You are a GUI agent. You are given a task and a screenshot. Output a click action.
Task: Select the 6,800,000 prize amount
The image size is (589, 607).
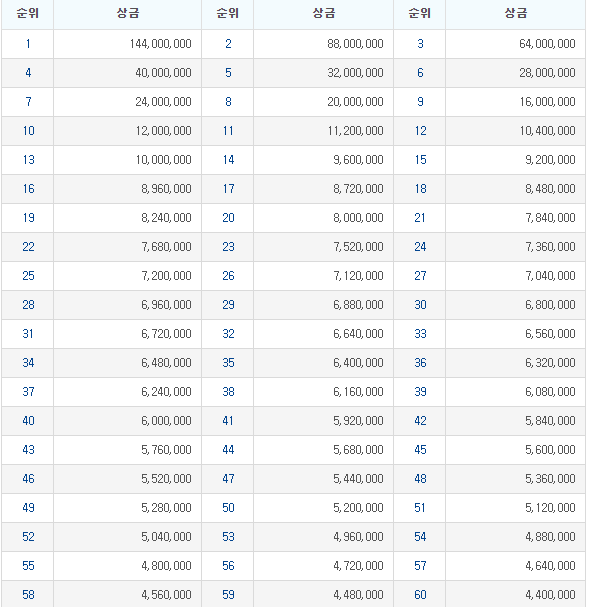pos(550,305)
